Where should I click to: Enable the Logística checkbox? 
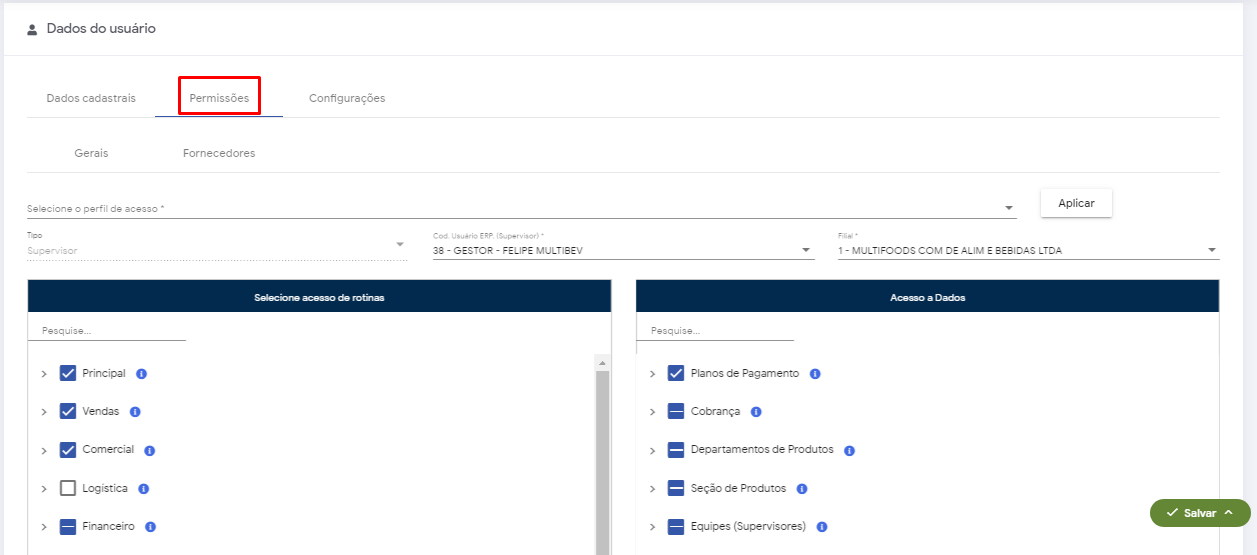(68, 488)
